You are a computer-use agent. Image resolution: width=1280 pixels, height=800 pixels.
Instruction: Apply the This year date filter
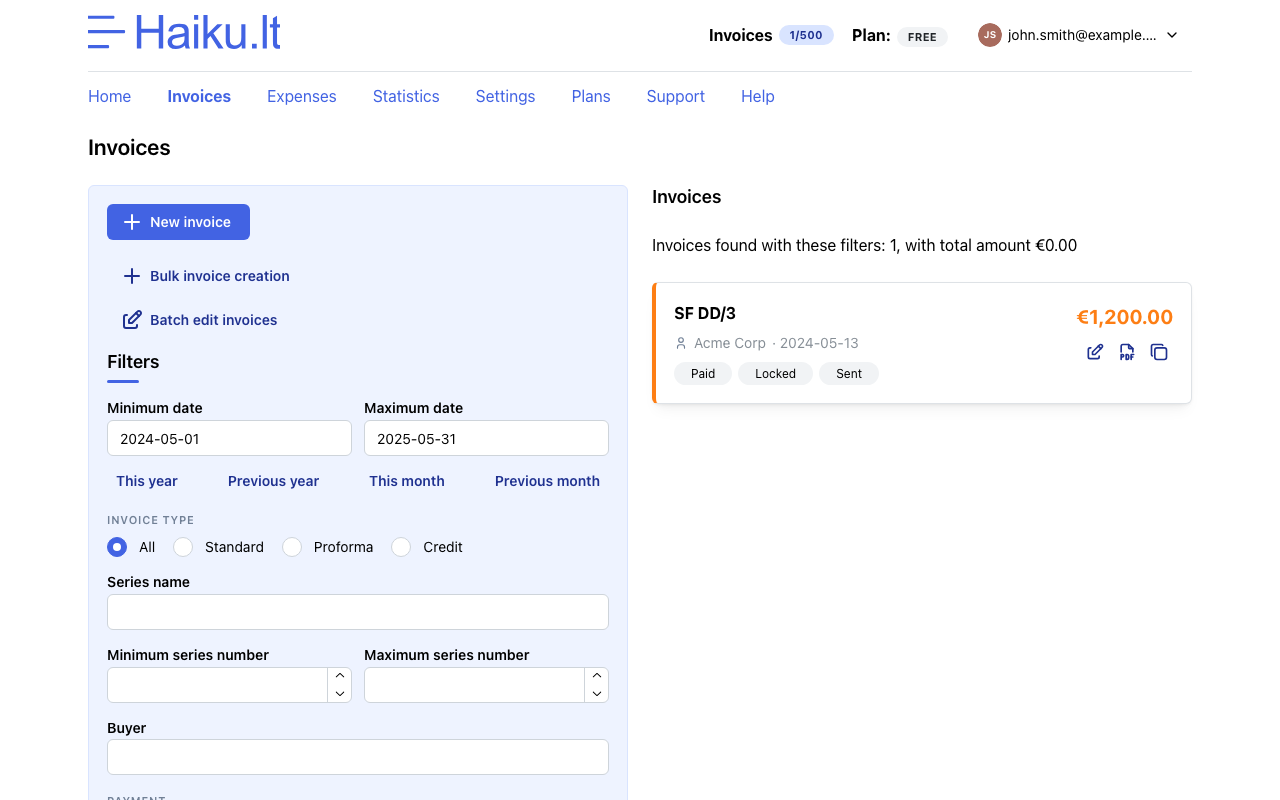[x=147, y=481]
